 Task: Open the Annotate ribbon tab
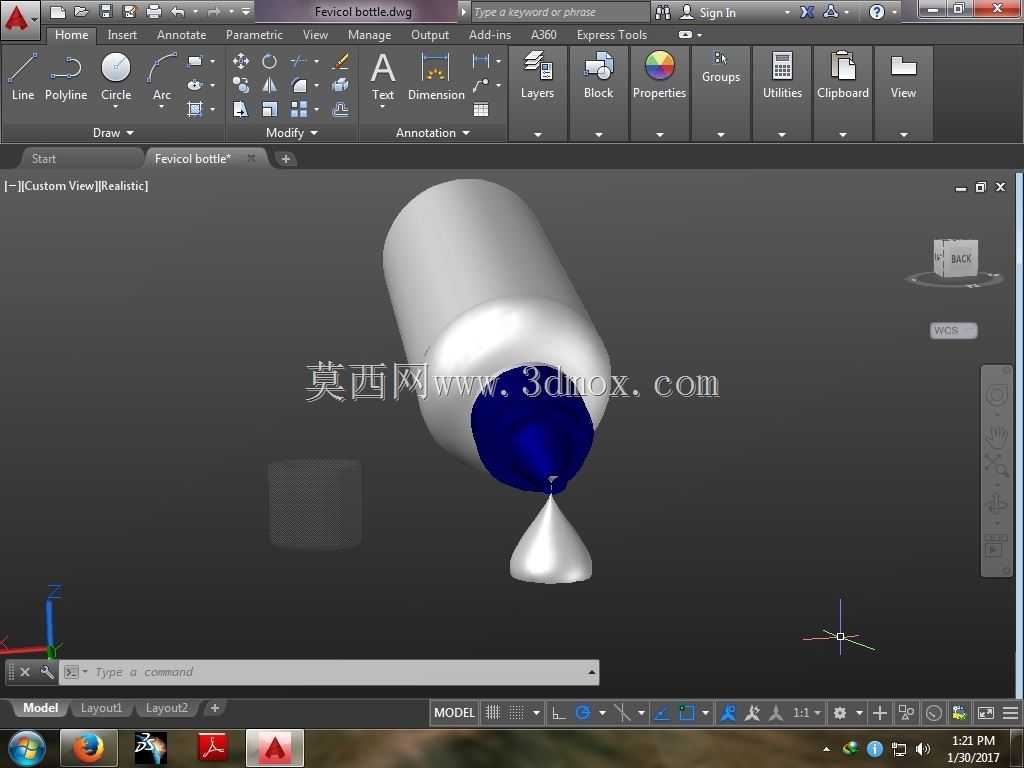pyautogui.click(x=182, y=35)
